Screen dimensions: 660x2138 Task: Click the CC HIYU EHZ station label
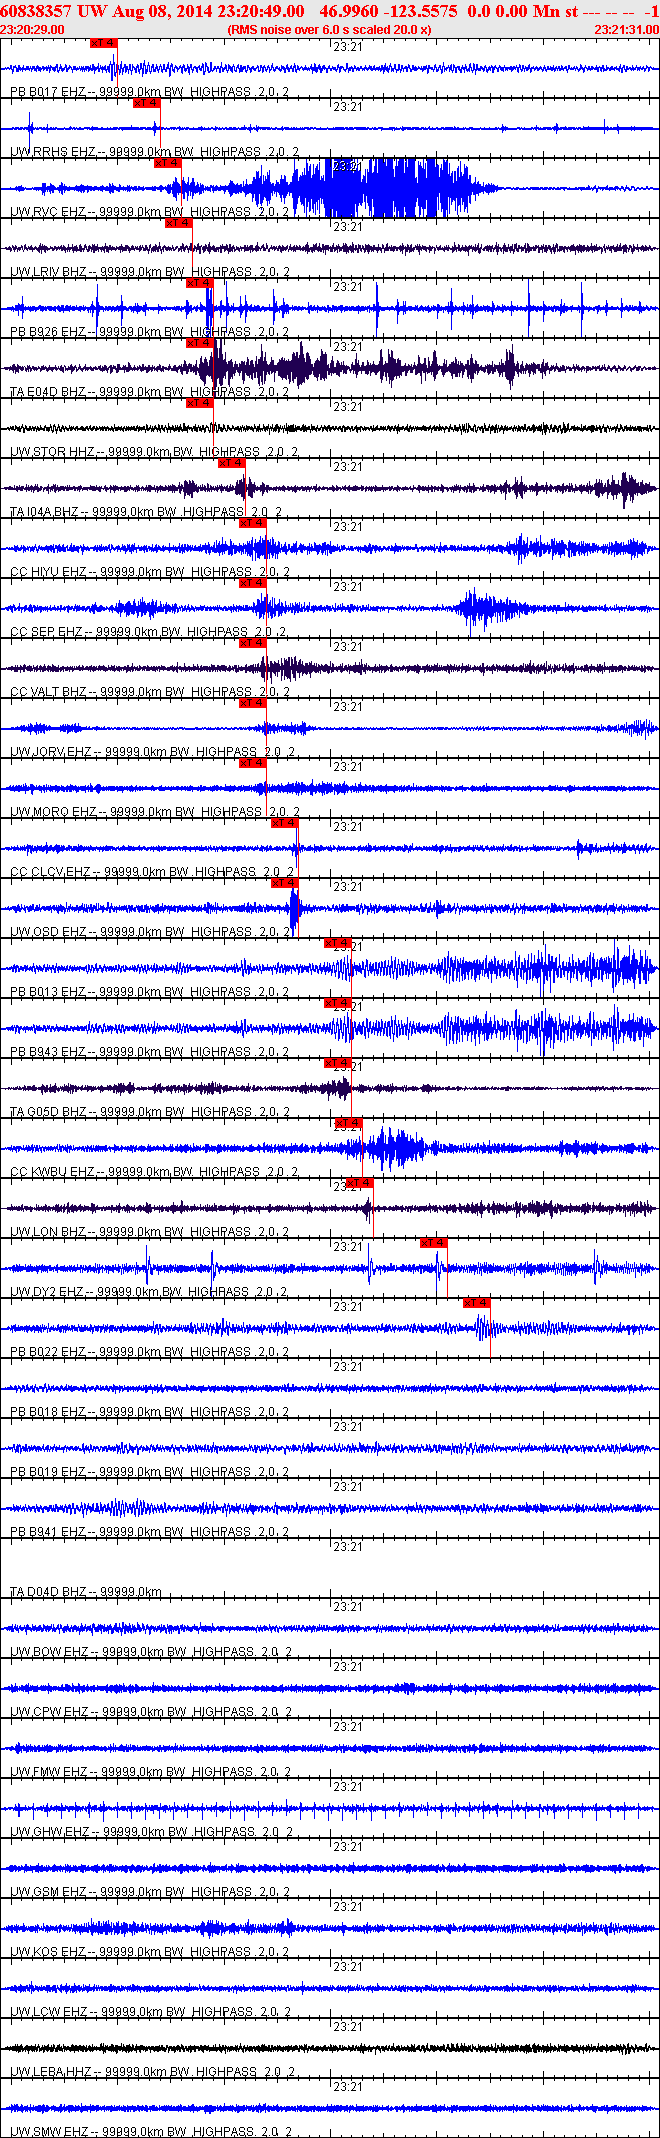pyautogui.click(x=149, y=572)
